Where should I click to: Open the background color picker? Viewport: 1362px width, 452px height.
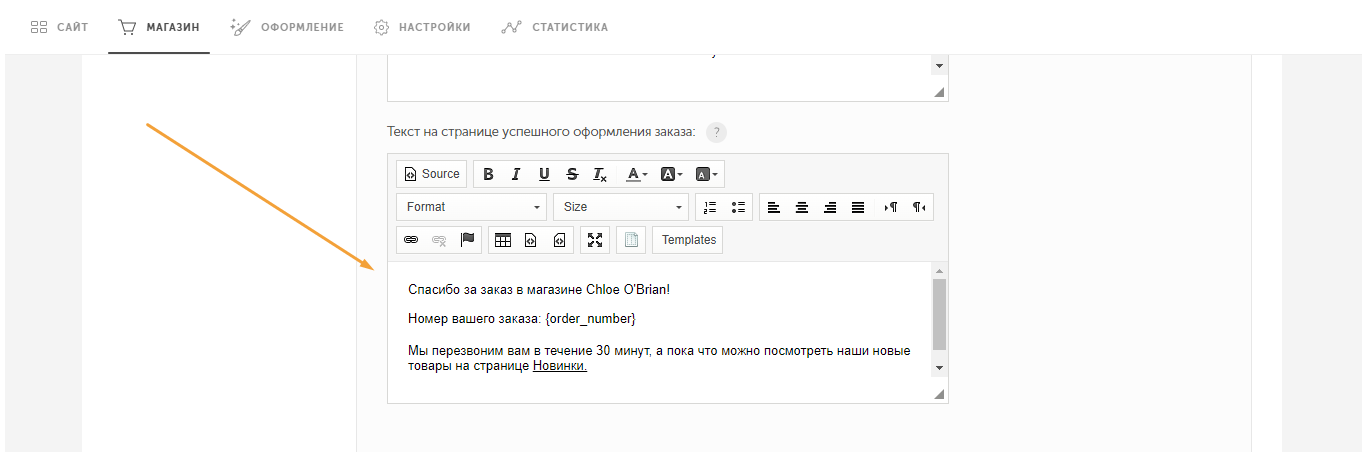click(x=672, y=174)
